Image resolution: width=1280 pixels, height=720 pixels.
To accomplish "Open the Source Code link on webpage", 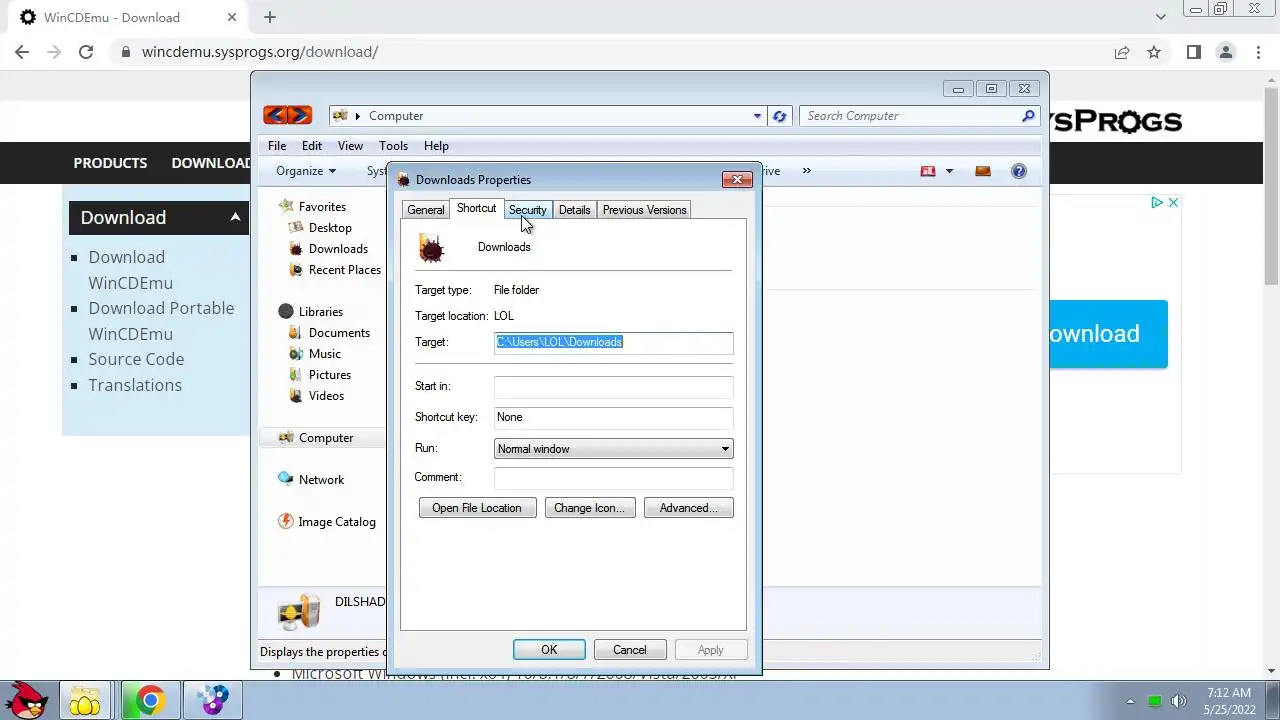I will [x=136, y=359].
